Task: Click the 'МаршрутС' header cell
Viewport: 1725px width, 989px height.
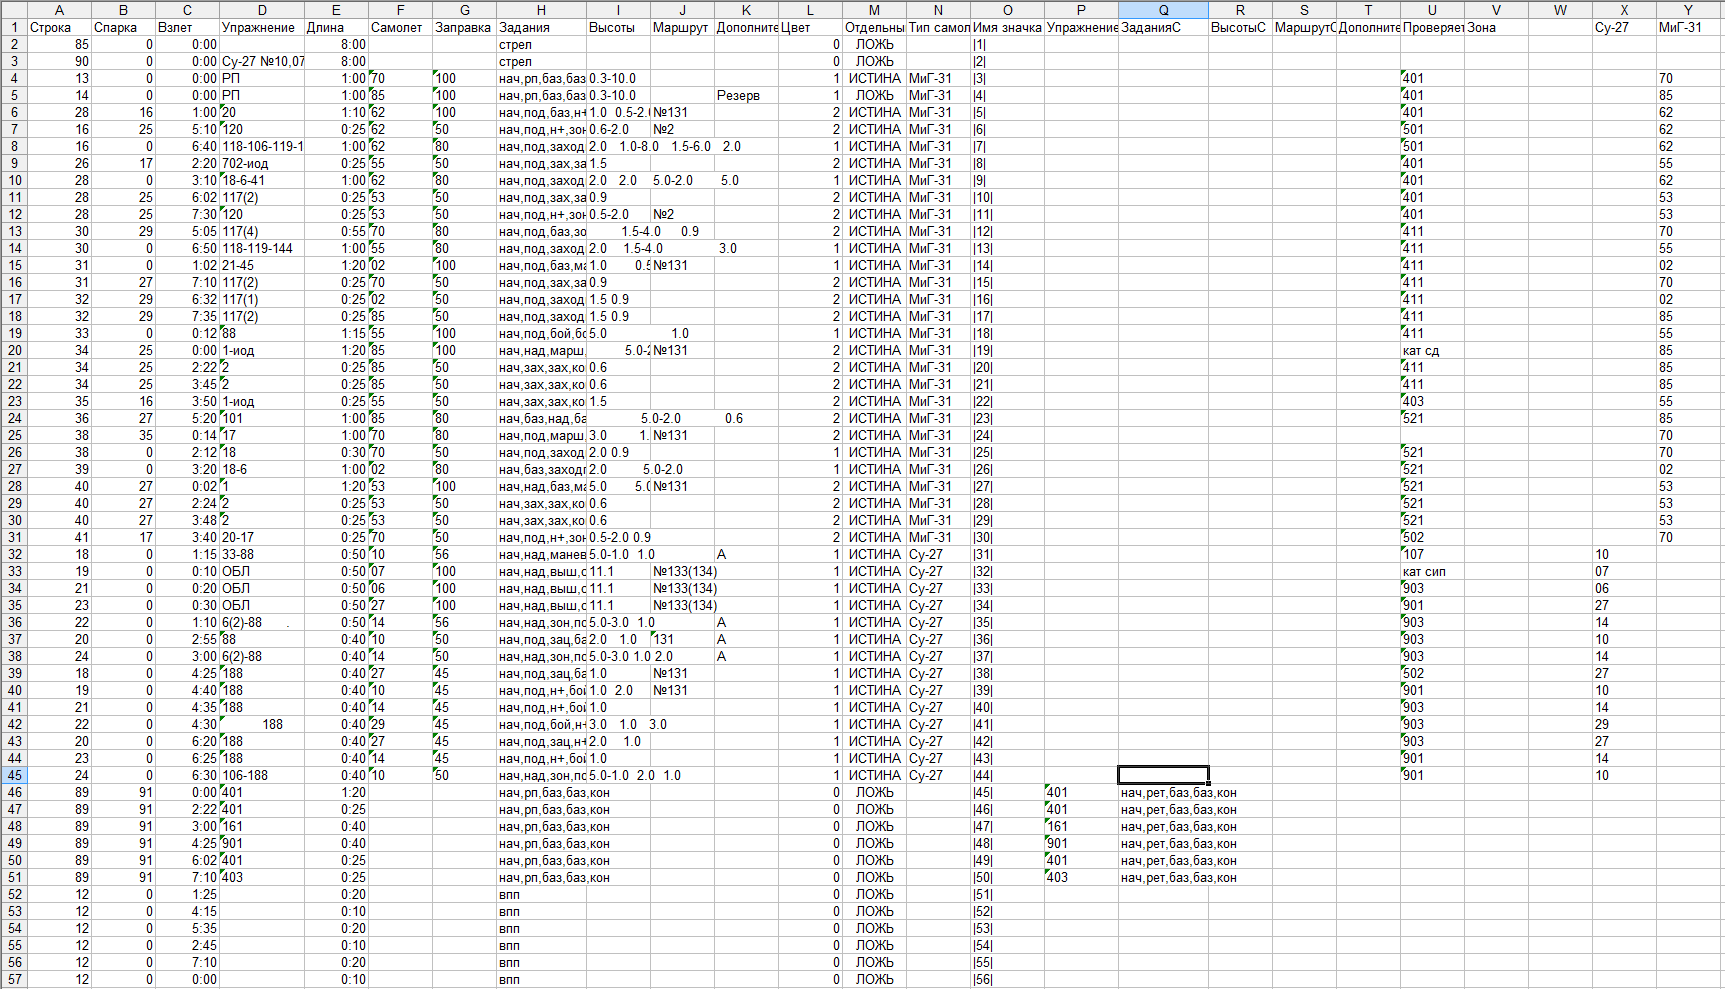Action: click(1304, 27)
